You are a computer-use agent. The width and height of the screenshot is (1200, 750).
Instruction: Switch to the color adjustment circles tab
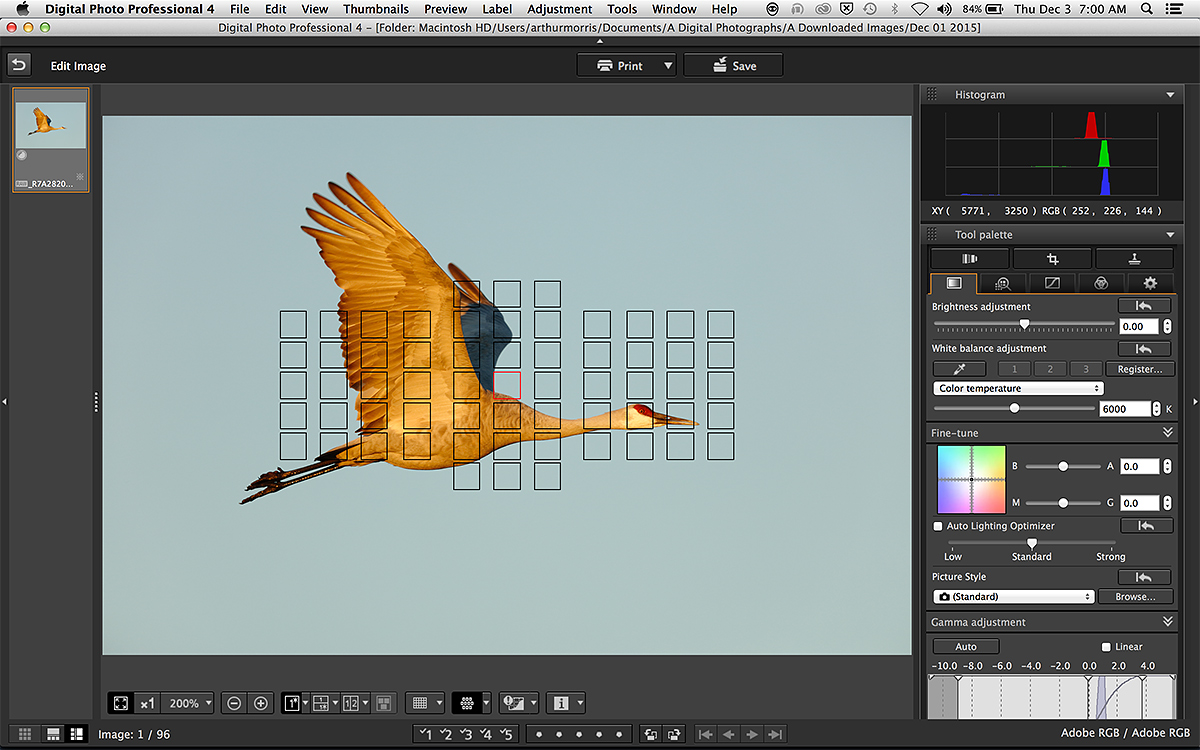[1101, 283]
